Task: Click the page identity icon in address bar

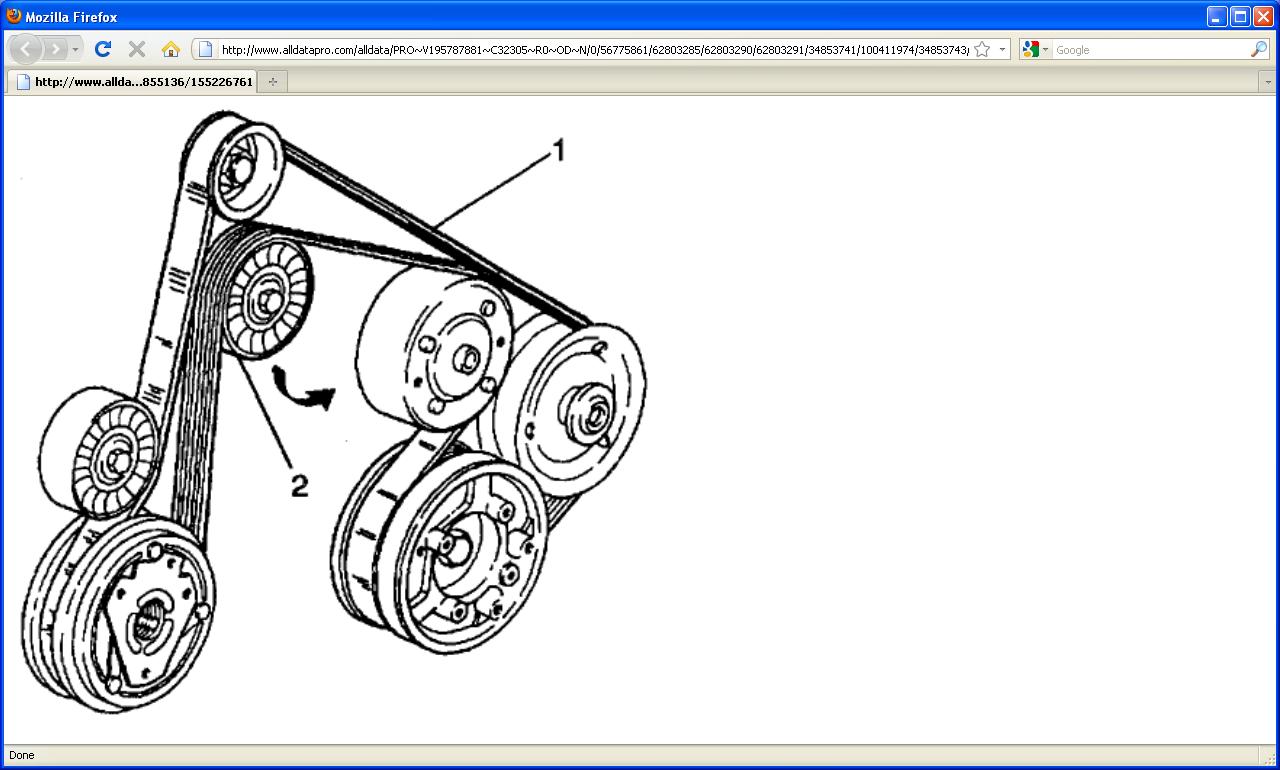Action: coord(205,49)
